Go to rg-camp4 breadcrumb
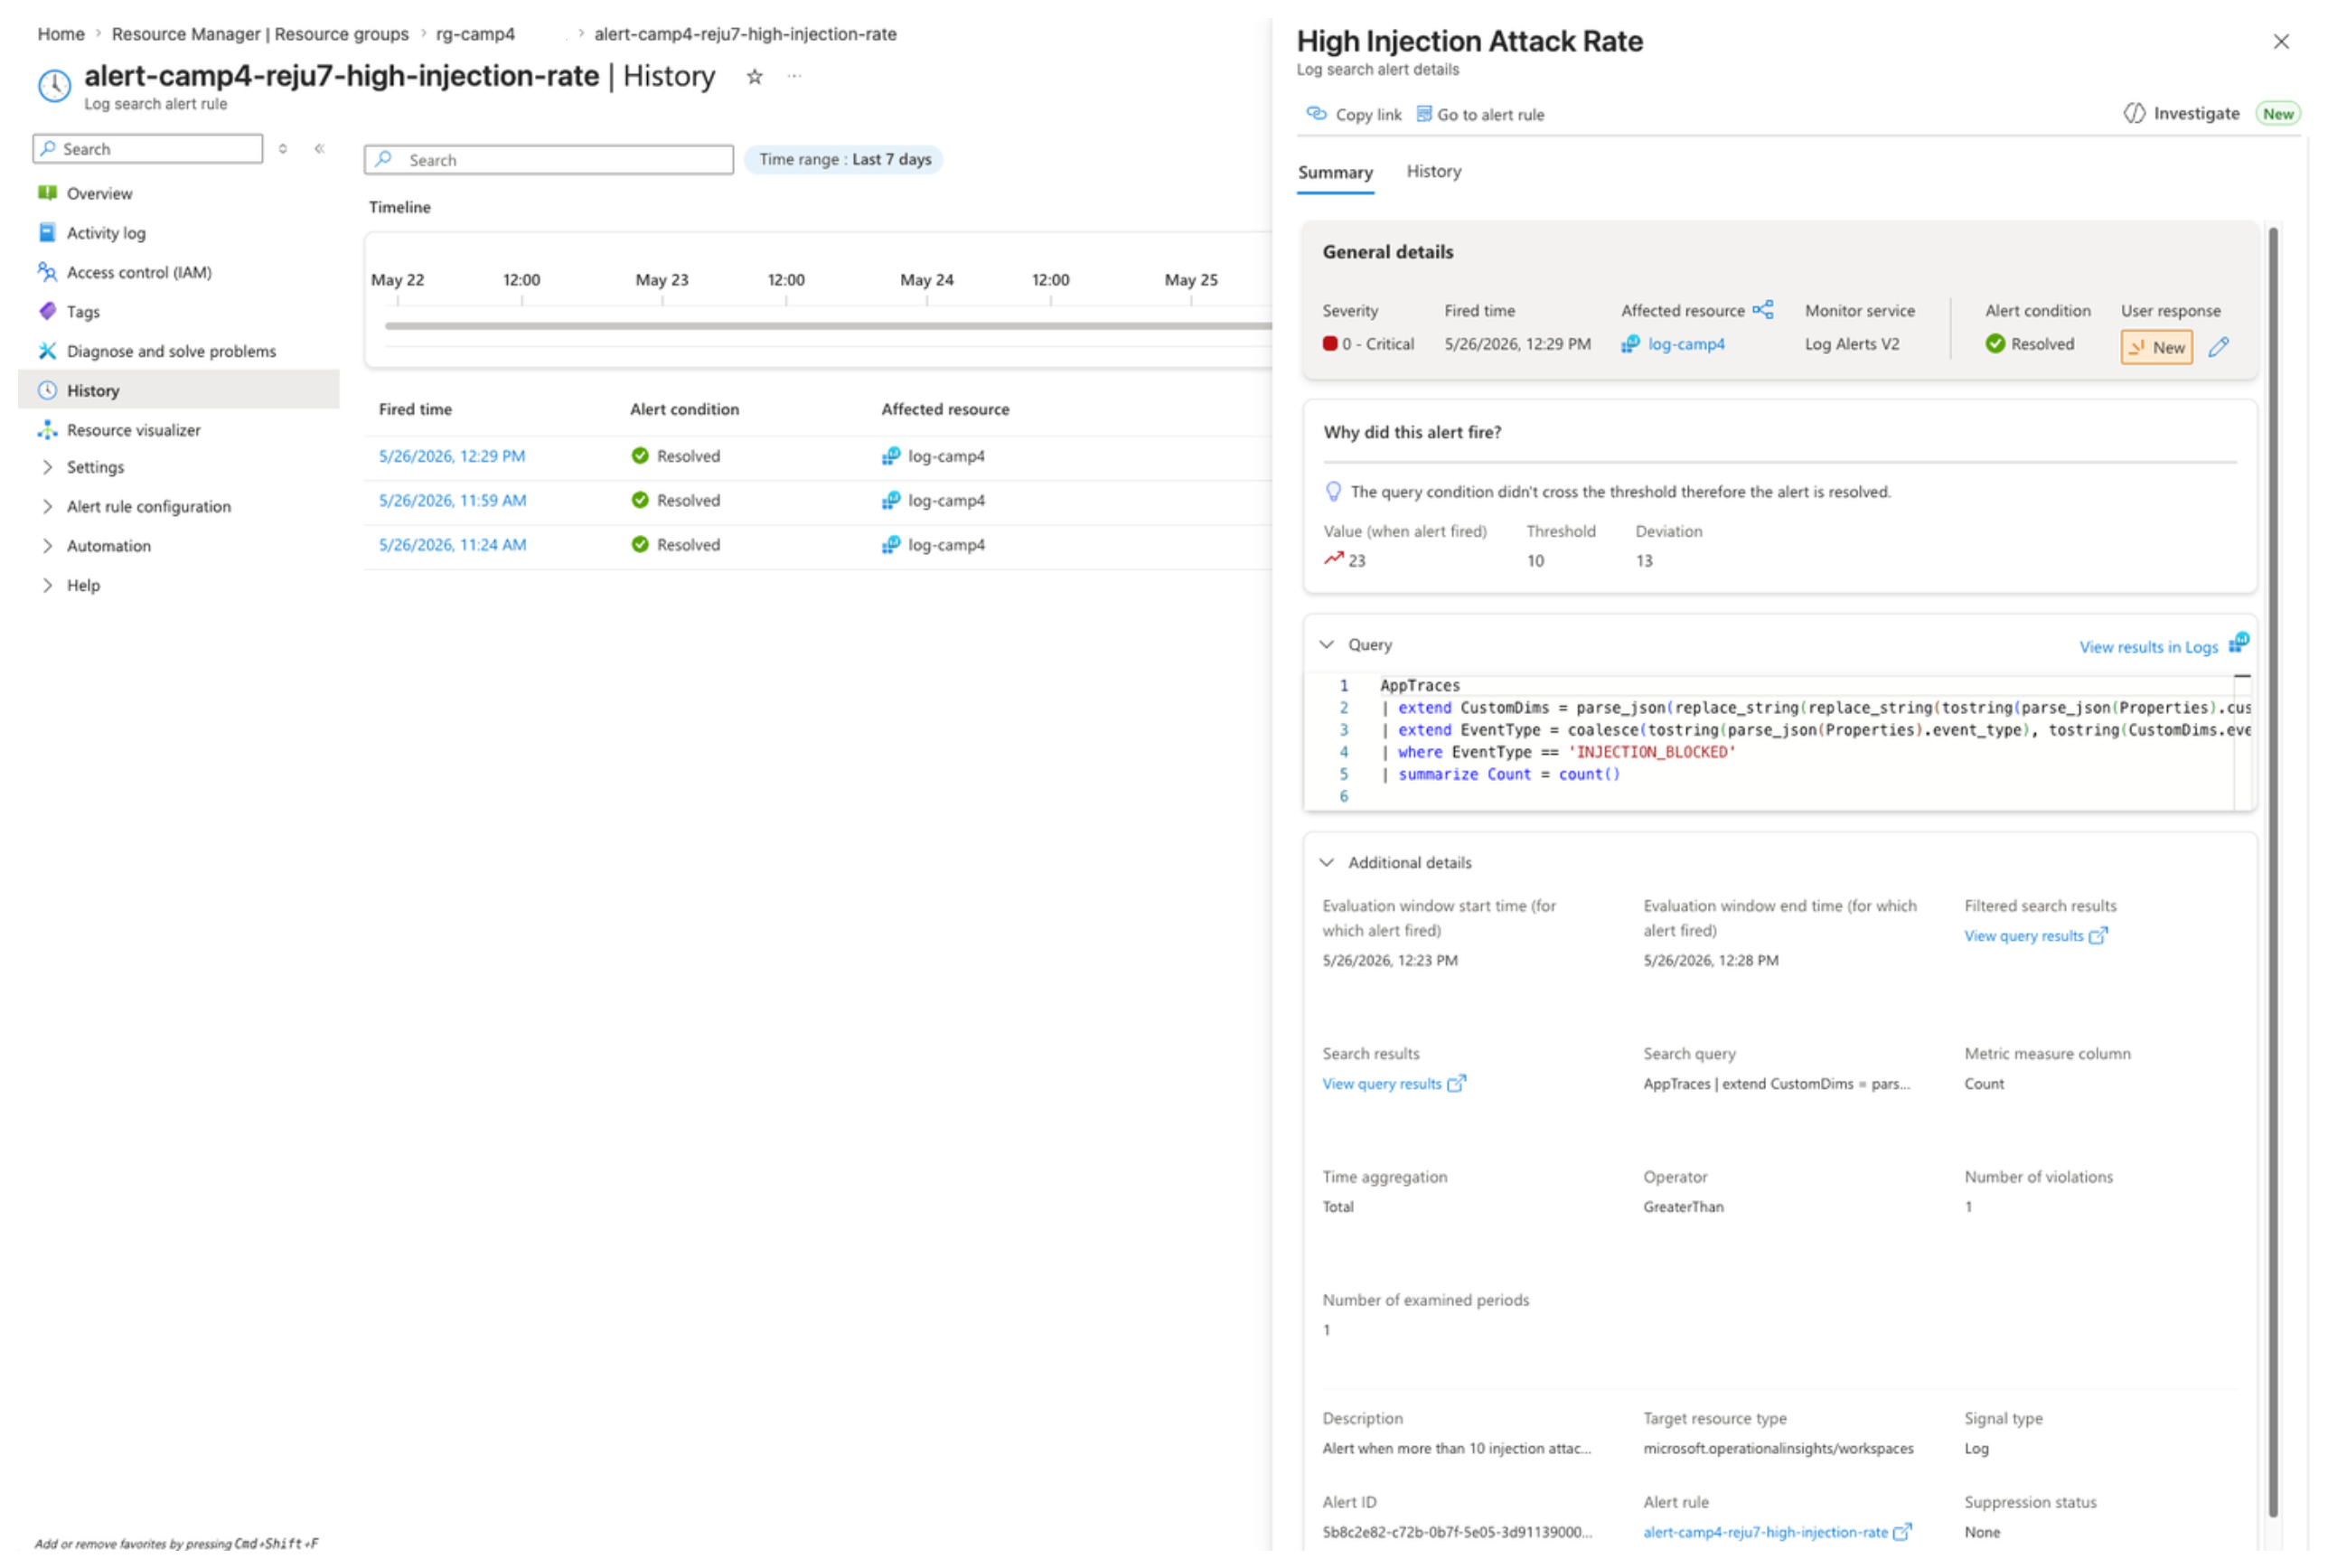Viewport: 2328px width, 1568px height. tap(475, 34)
